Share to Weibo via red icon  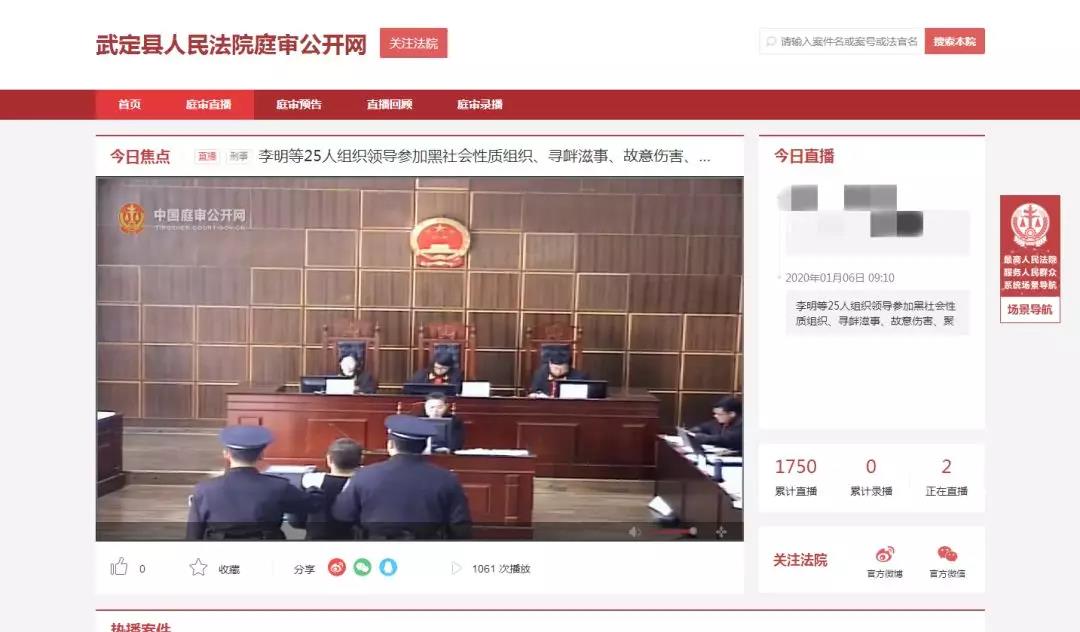point(337,567)
